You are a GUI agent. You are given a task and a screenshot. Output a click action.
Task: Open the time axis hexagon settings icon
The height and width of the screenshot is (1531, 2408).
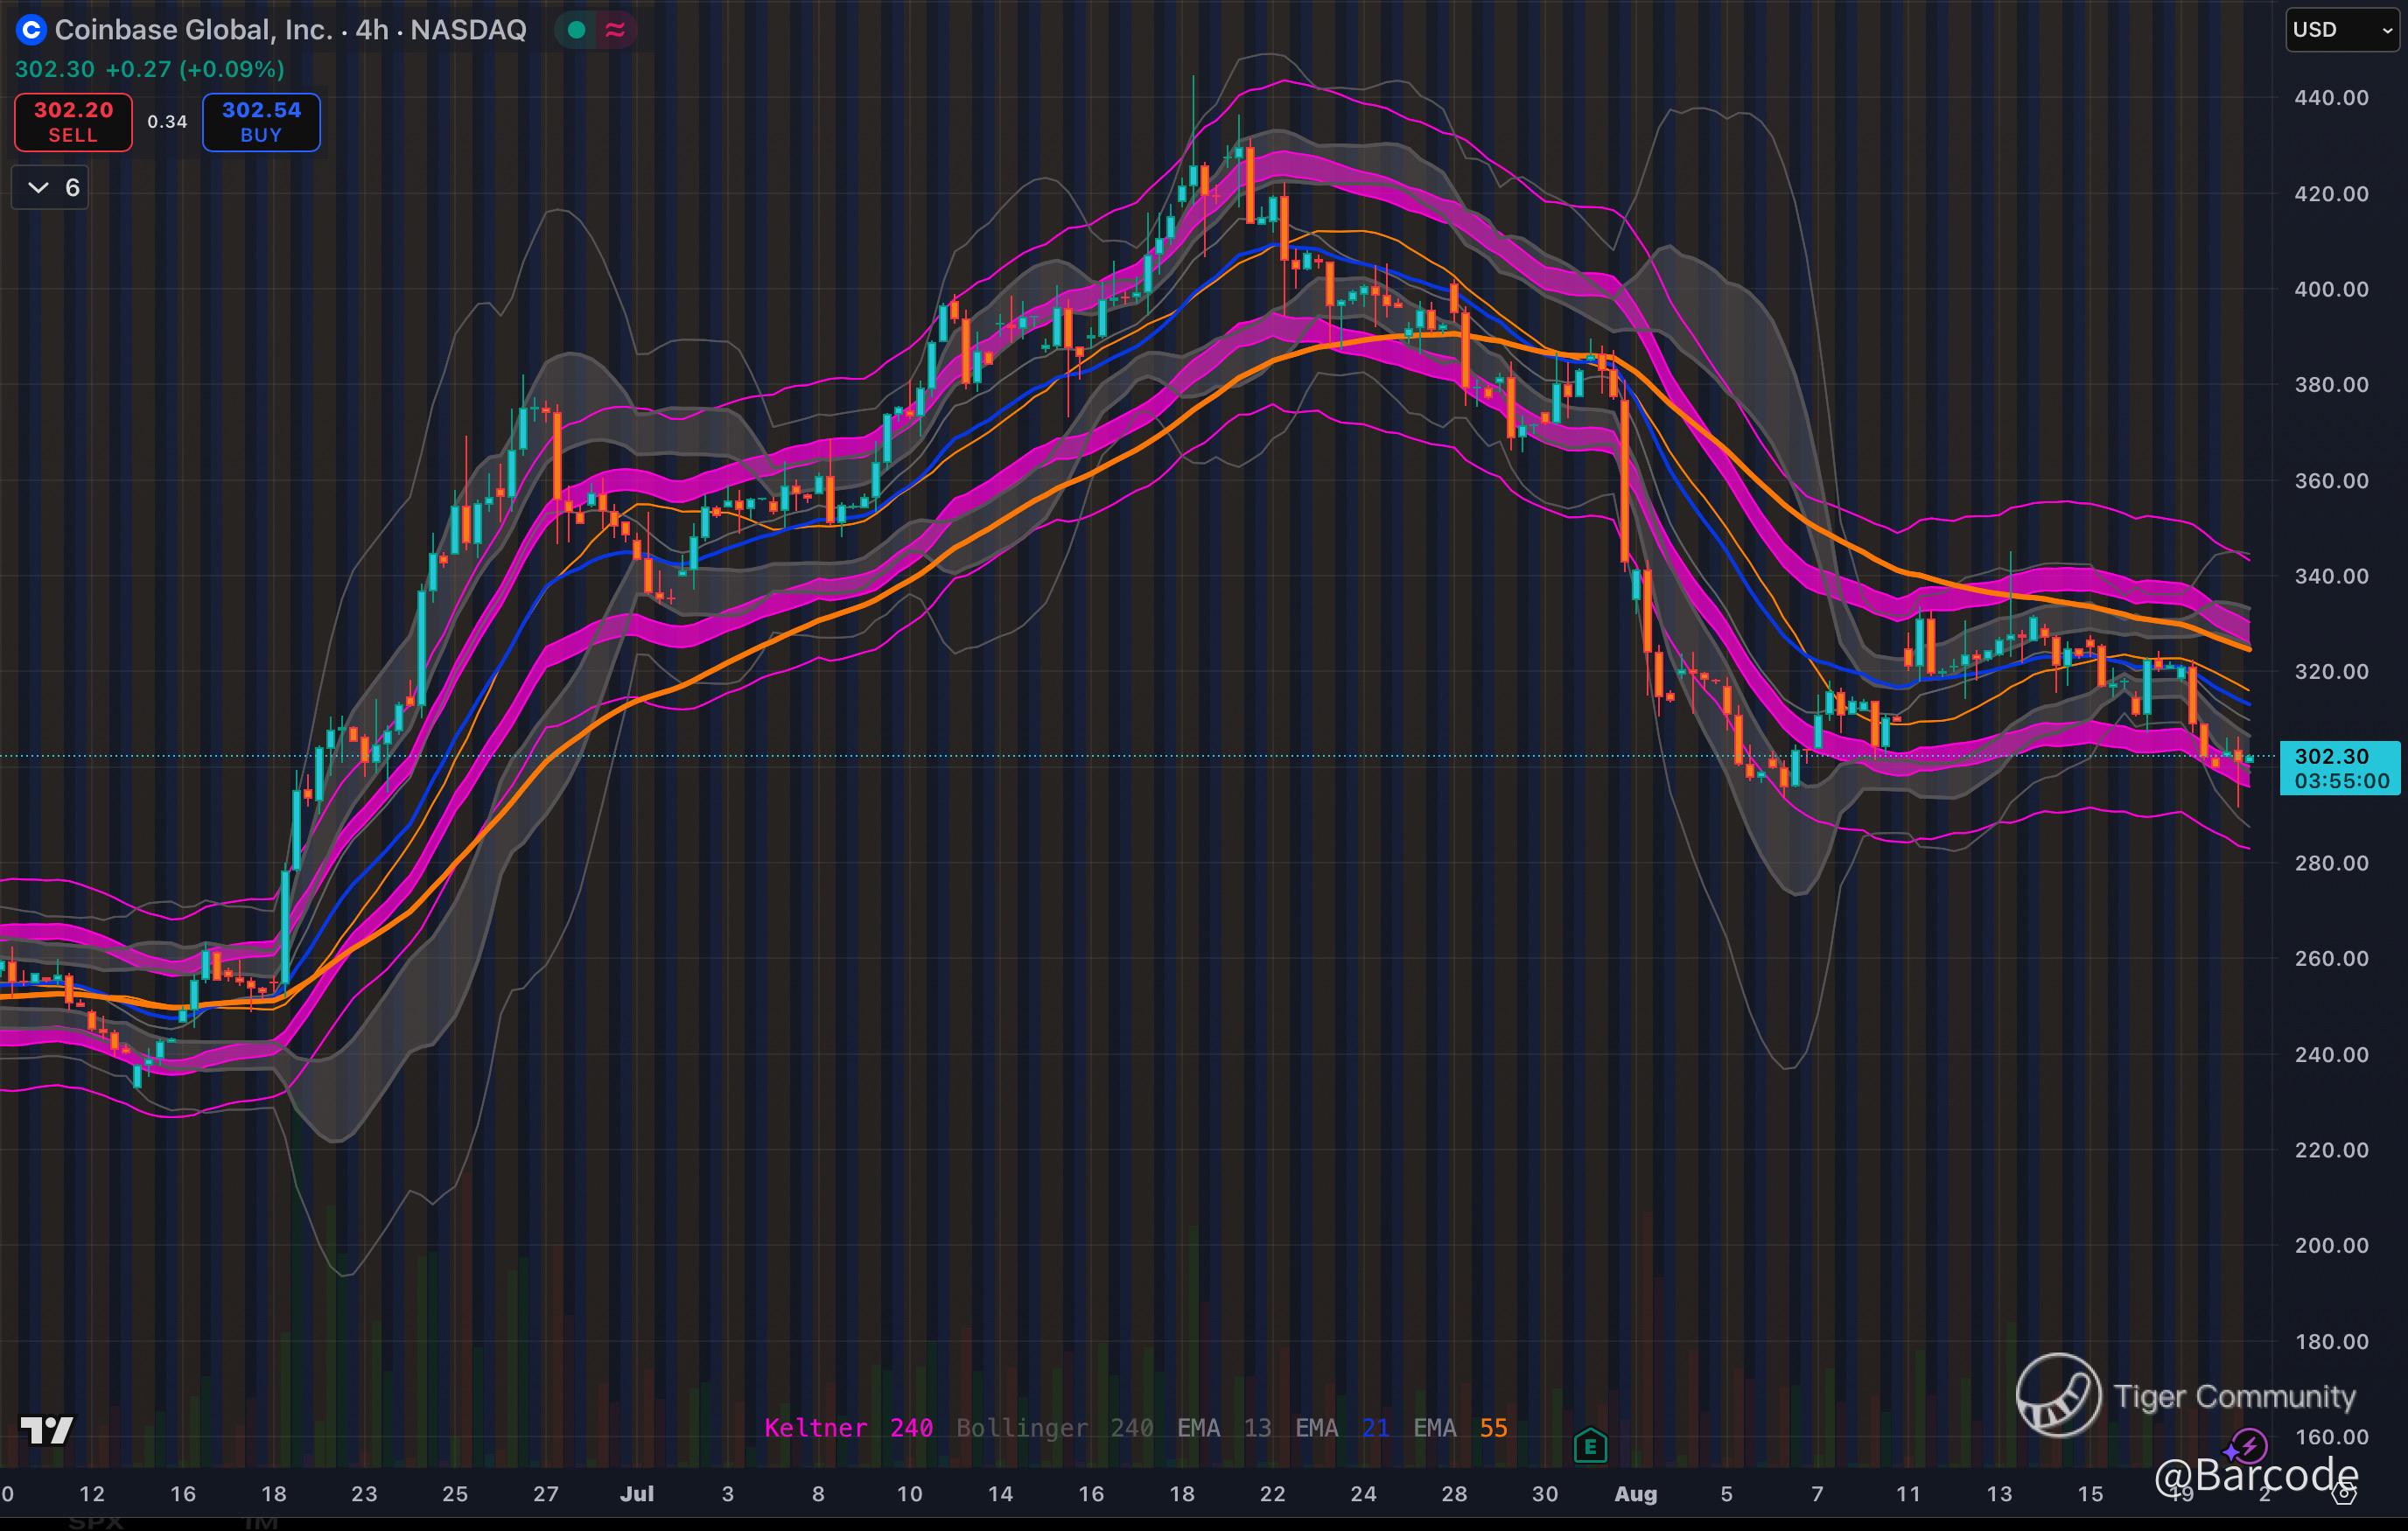(2343, 1494)
